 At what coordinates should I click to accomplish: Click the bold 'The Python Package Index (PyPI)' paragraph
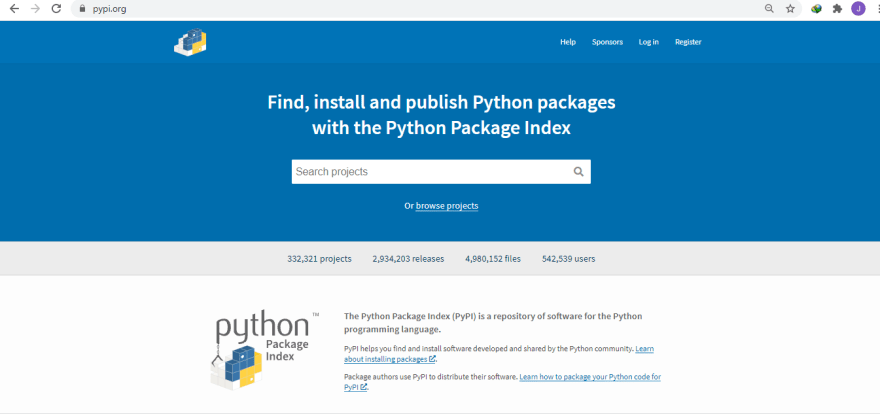493,323
